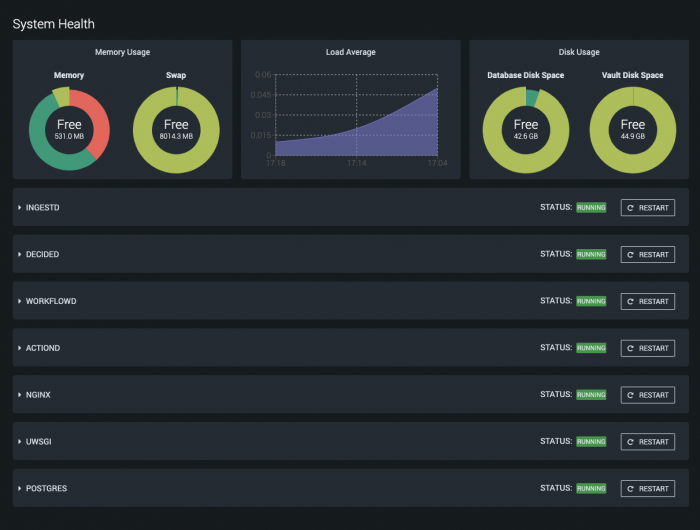This screenshot has height=530, width=700.
Task: Click the RUNNING badge for WORKFLOWD
Action: pyautogui.click(x=591, y=301)
